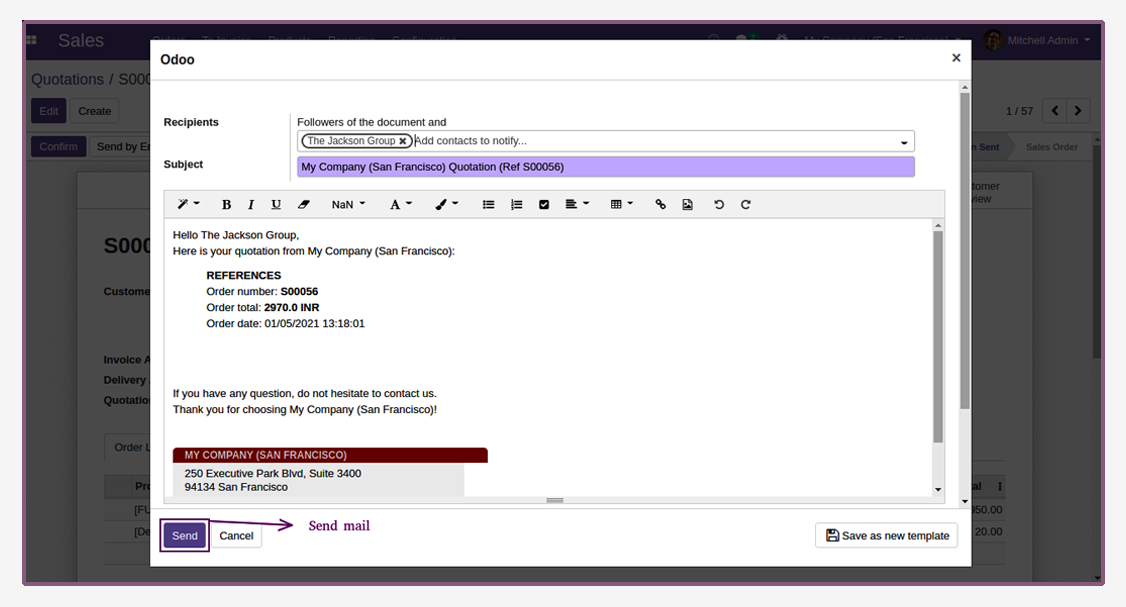Click the email body scrollbar
Screen dimensions: 1126x607
(938, 336)
